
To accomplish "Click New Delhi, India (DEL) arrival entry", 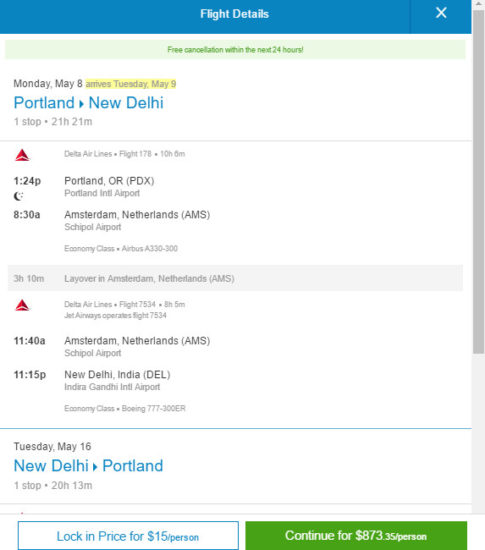I will 117,375.
